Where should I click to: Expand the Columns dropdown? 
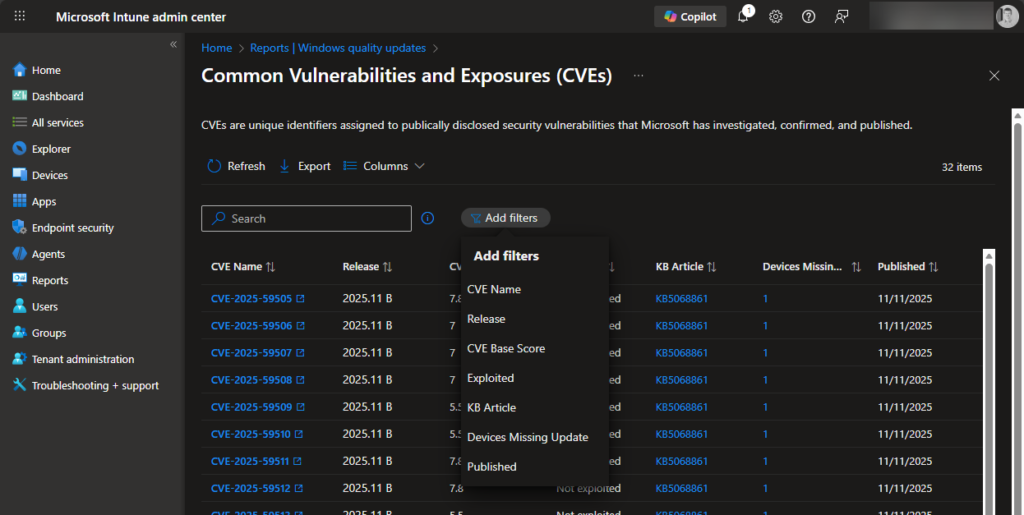(384, 166)
